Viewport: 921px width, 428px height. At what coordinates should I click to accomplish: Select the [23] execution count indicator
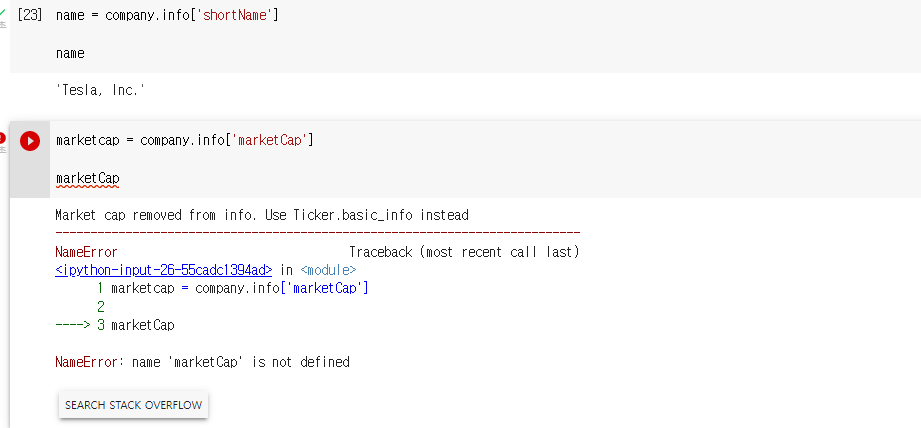(x=30, y=15)
